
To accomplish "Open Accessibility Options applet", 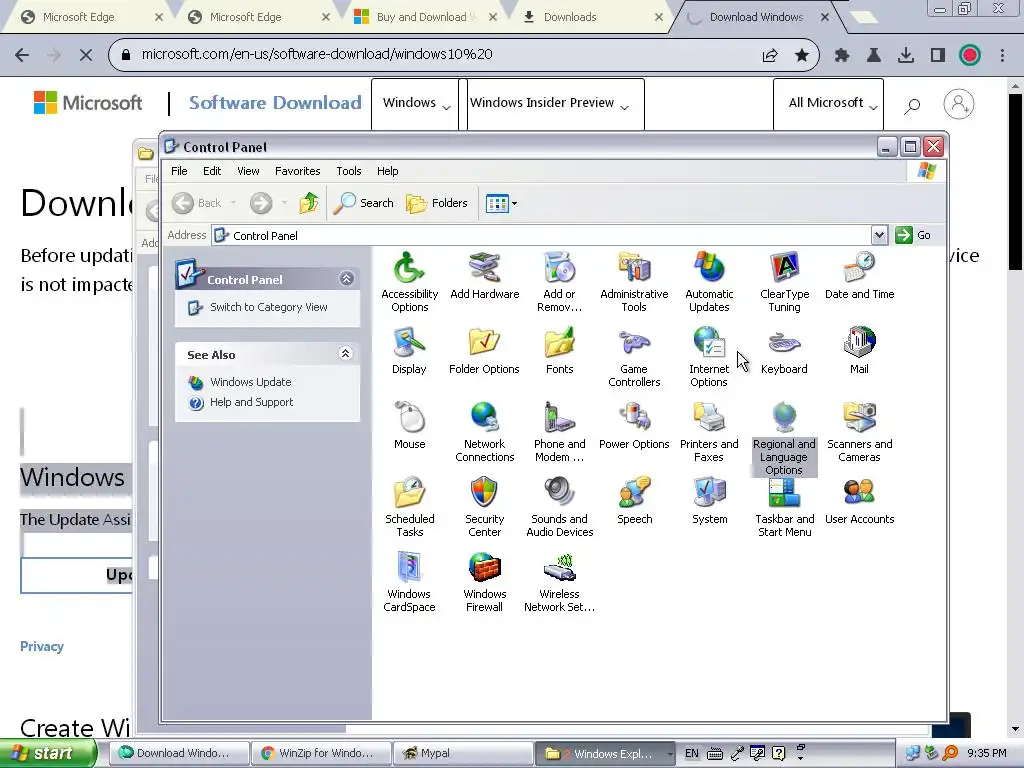I will point(409,283).
